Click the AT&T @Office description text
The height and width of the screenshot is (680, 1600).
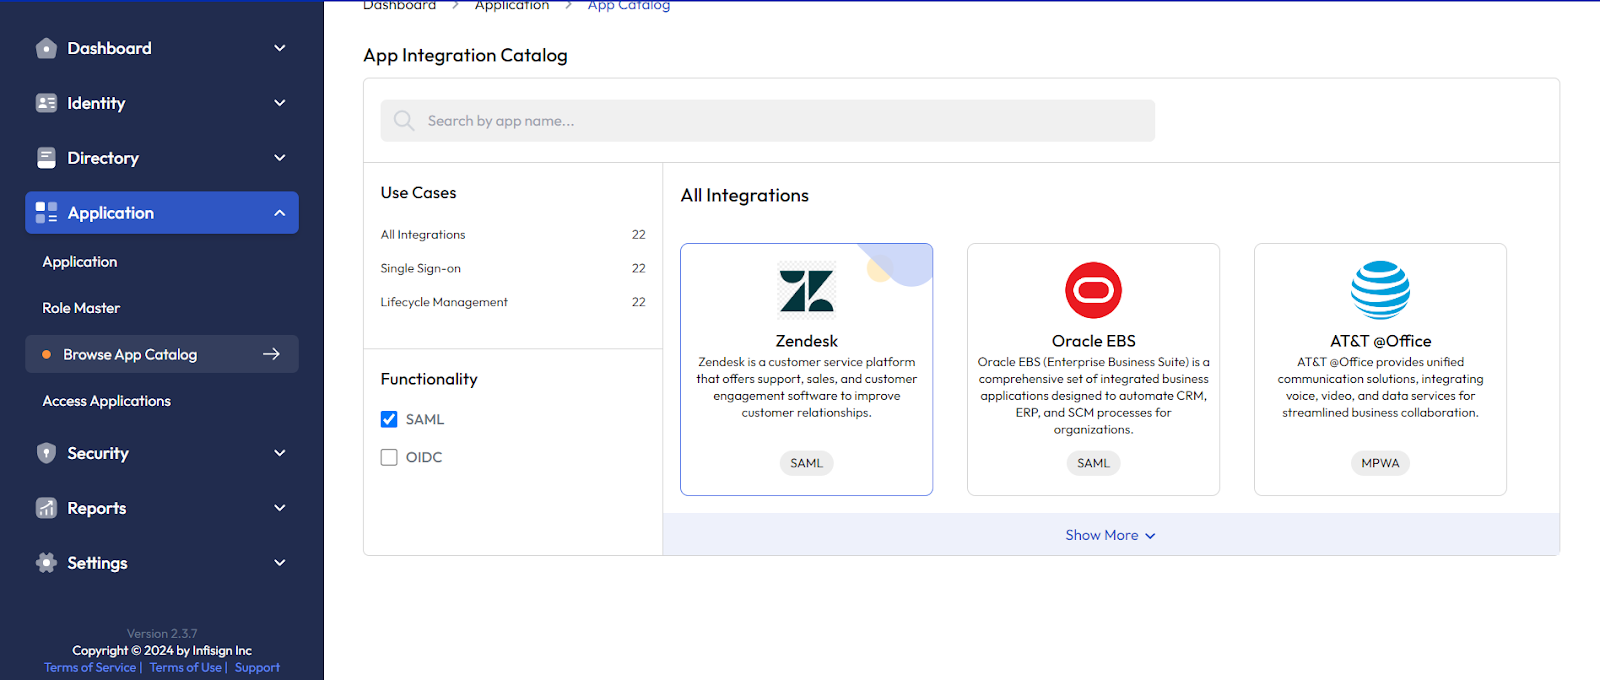(x=1380, y=387)
